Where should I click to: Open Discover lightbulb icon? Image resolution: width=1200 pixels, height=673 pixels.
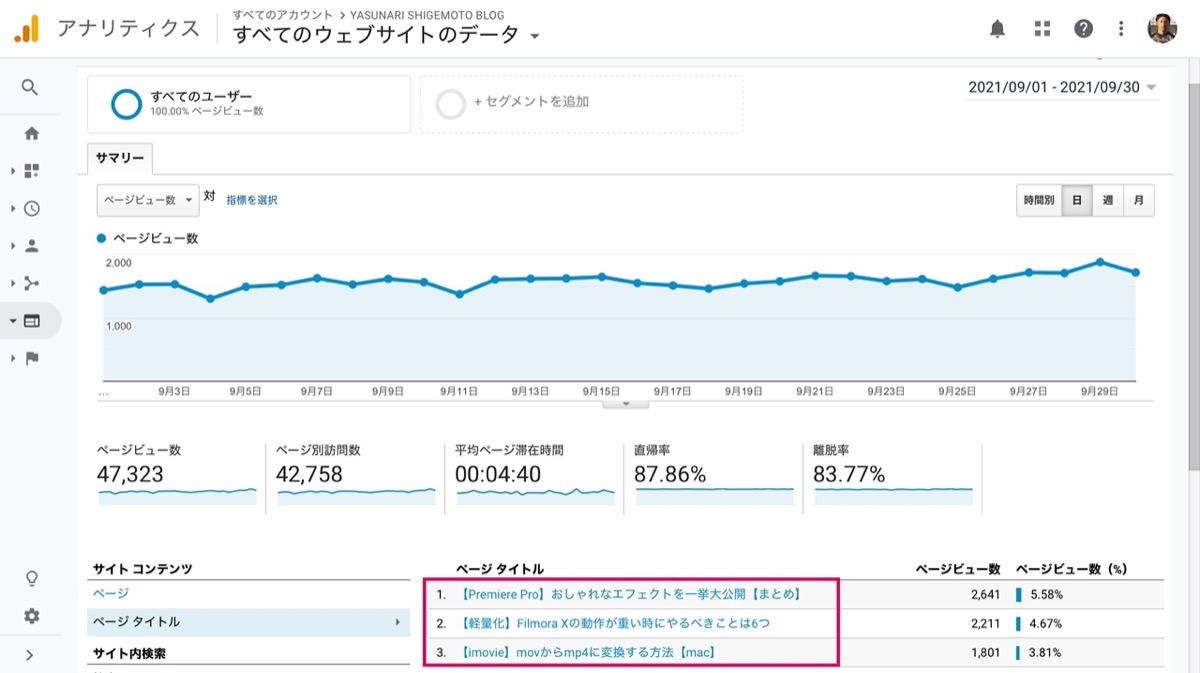tap(31, 579)
